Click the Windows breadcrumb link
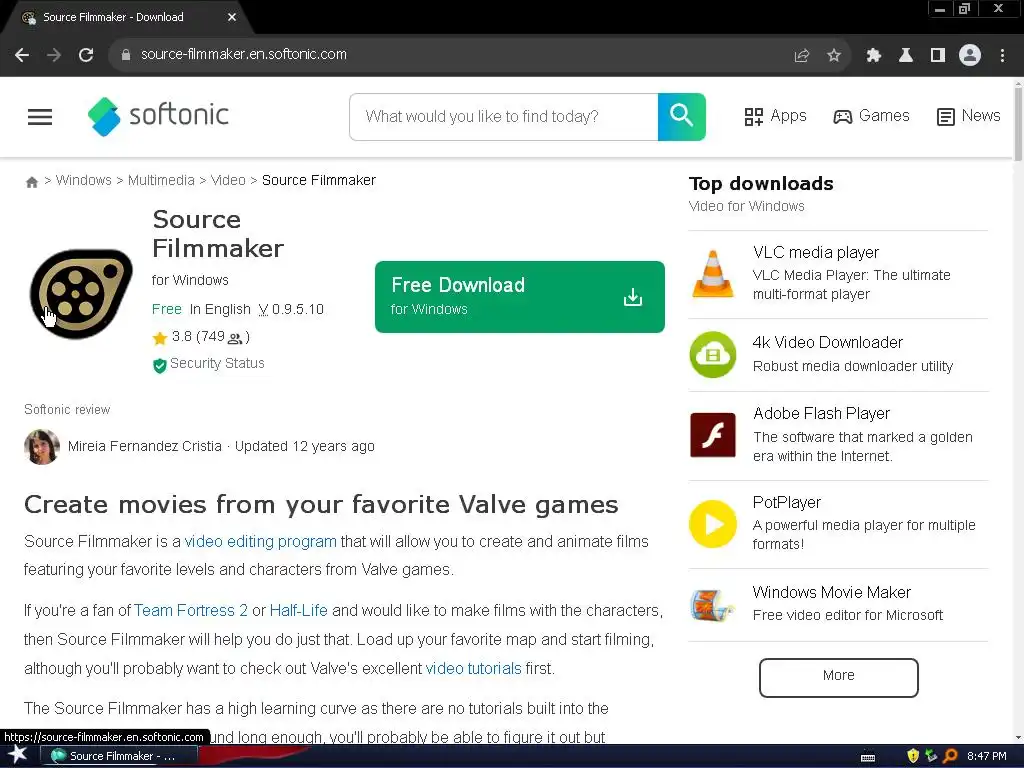This screenshot has width=1024, height=768. tap(84, 180)
